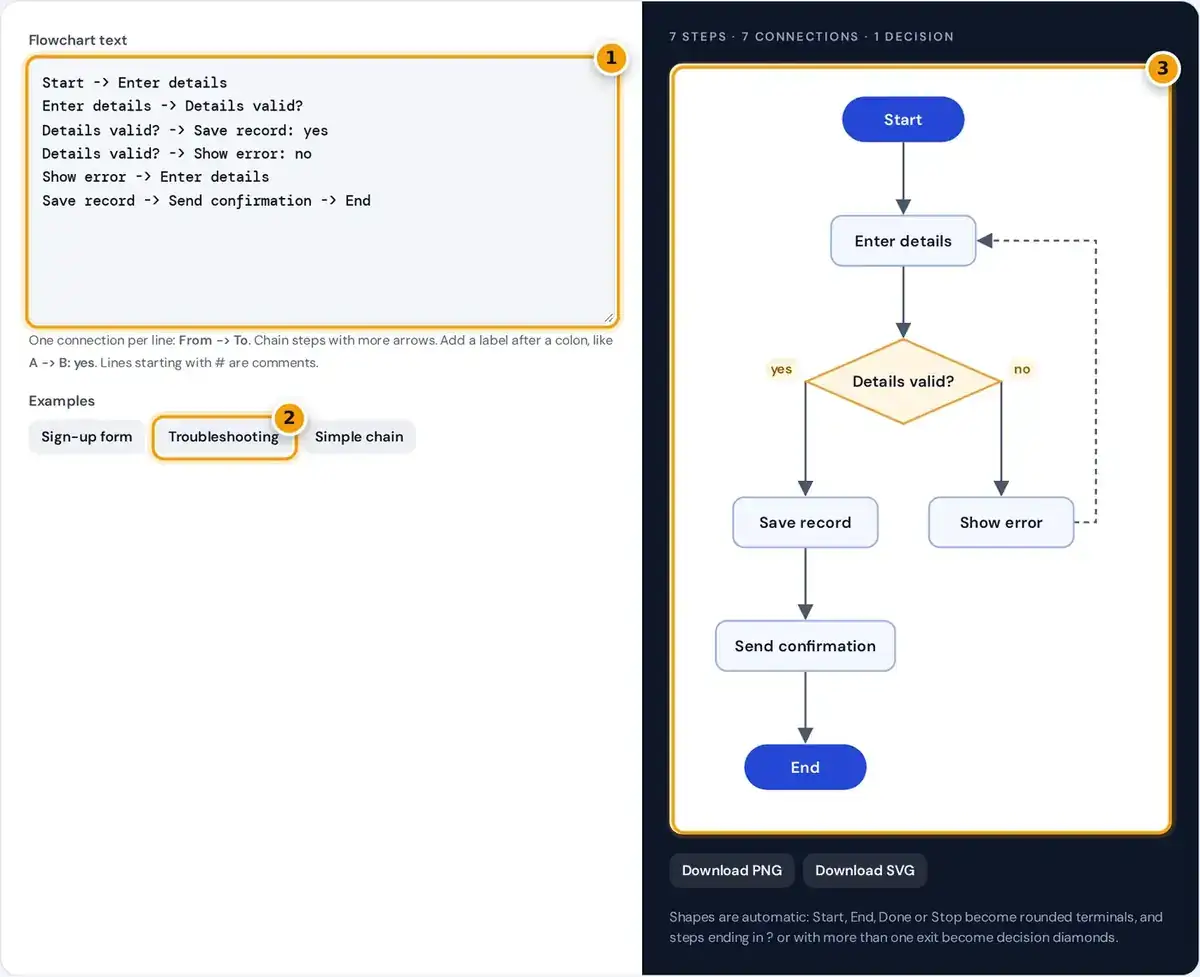Click the Save record step box
The height and width of the screenshot is (977, 1200).
point(805,522)
